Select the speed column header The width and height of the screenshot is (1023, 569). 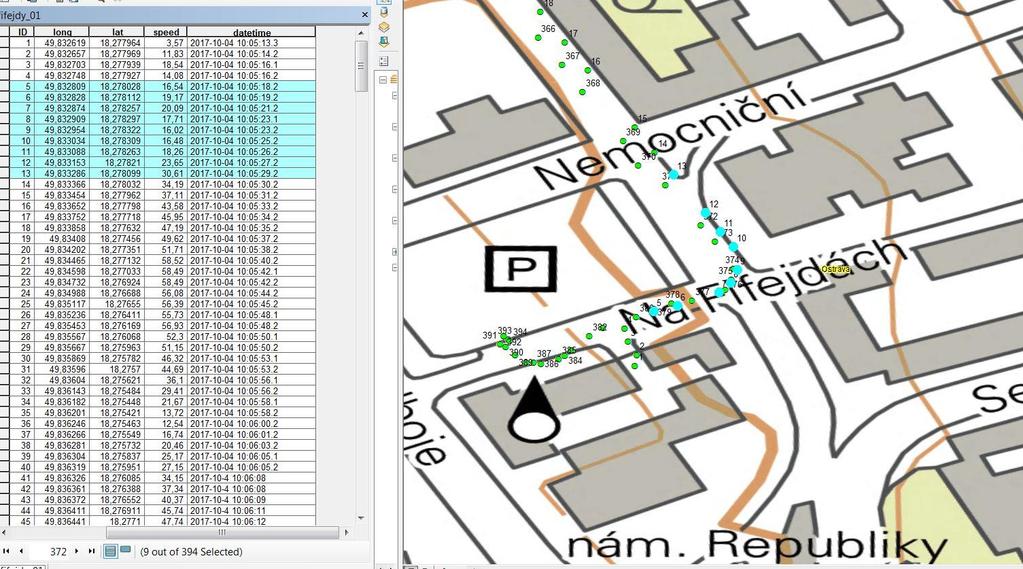tap(166, 32)
